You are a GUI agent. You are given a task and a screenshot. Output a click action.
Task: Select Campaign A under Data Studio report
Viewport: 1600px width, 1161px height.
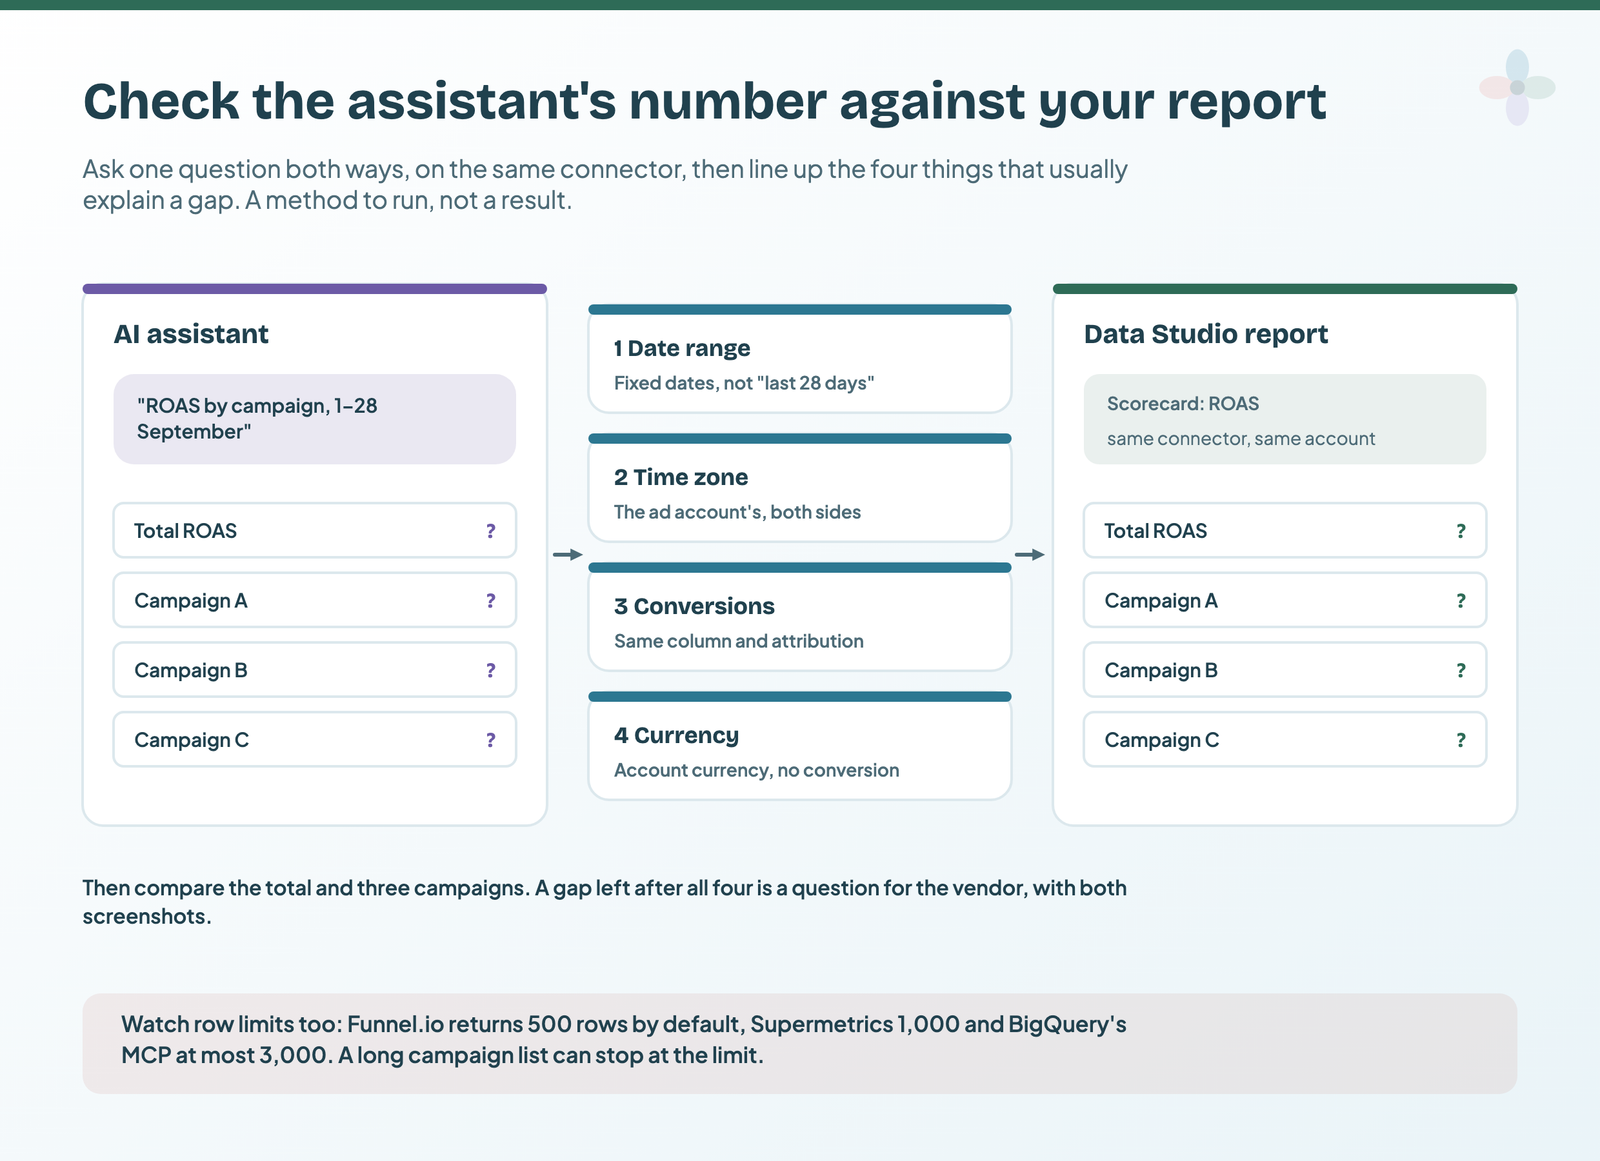(x=1285, y=600)
